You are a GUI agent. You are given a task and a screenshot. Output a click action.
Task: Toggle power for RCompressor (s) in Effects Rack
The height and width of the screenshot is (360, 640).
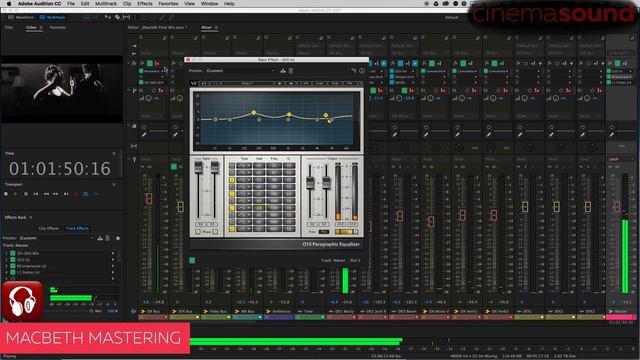point(13,266)
